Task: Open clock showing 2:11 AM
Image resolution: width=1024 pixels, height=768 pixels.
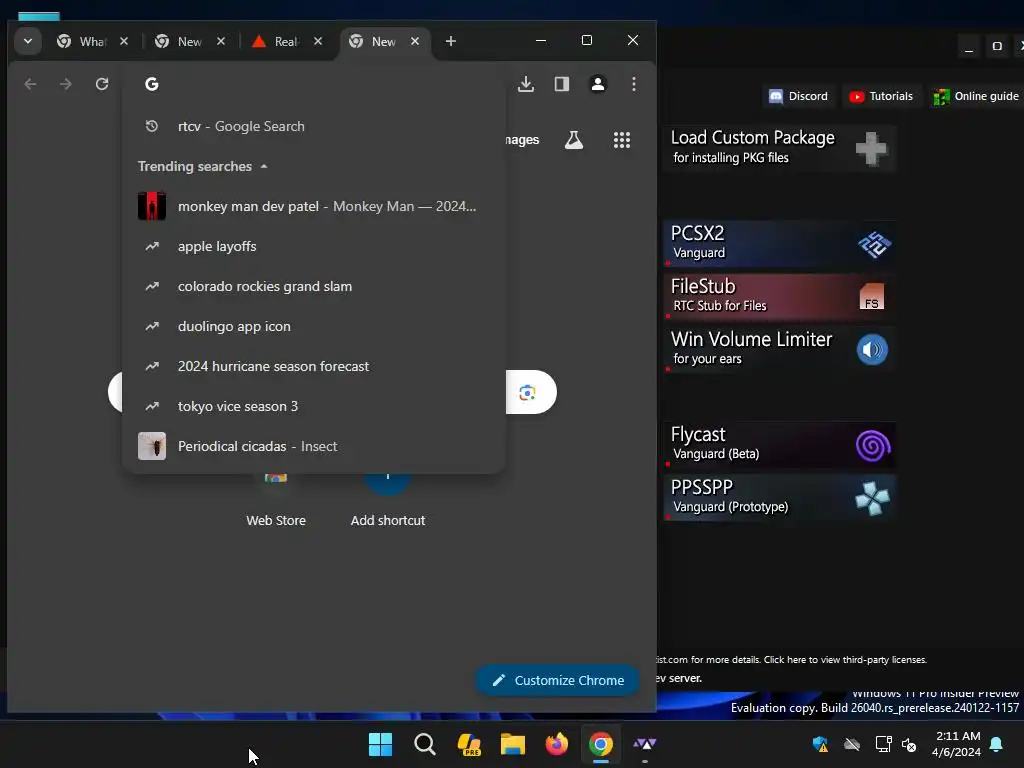Action: point(957,744)
